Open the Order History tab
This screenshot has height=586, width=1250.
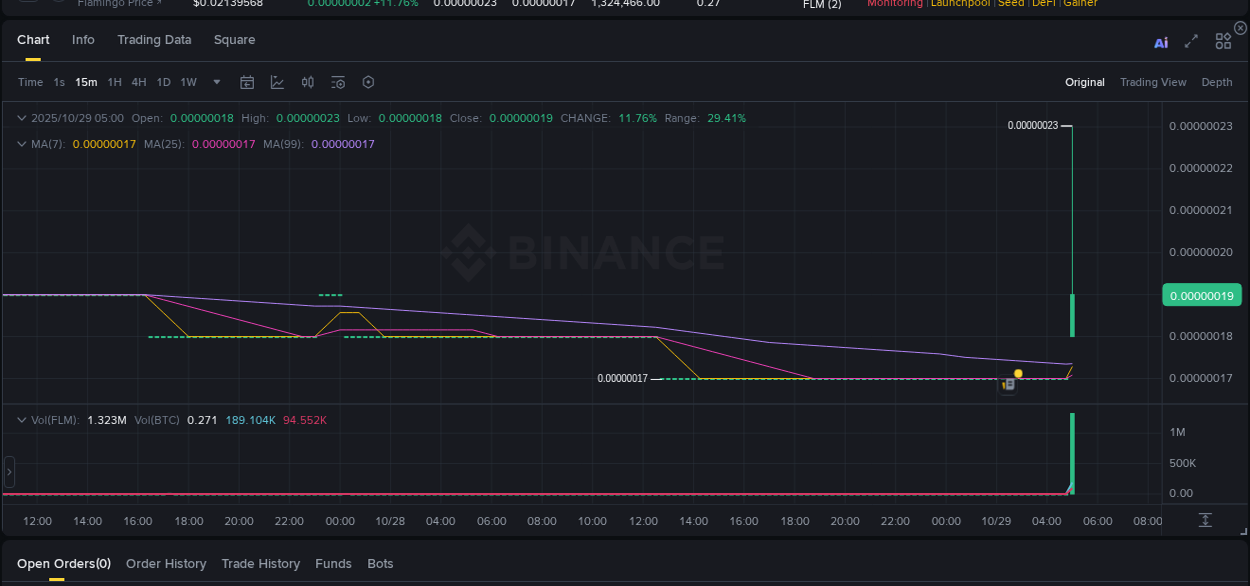166,563
